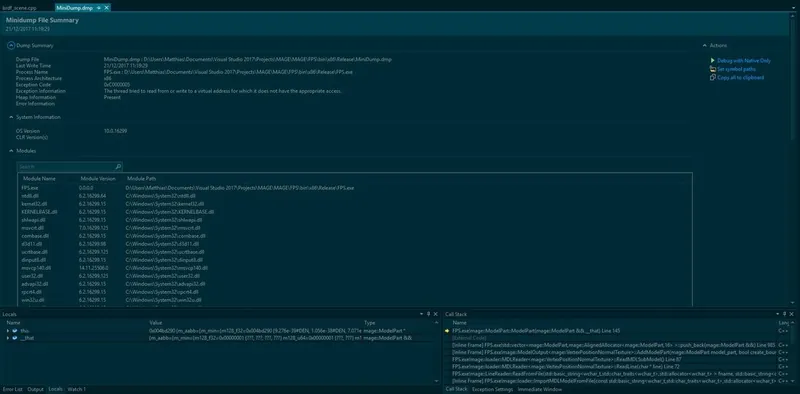Screen dimensions: 800x394
Task: Sort modules by Module Name column
Action: pos(39,179)
